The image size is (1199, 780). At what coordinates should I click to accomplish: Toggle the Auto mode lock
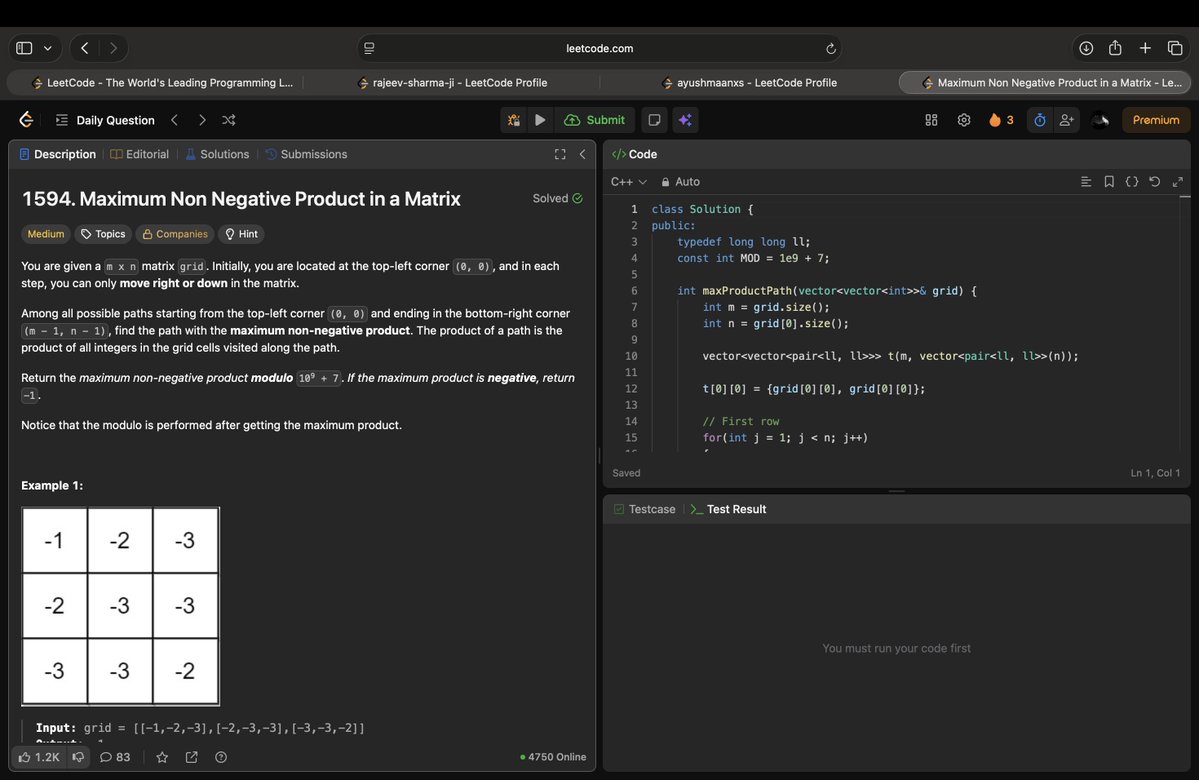(x=681, y=182)
